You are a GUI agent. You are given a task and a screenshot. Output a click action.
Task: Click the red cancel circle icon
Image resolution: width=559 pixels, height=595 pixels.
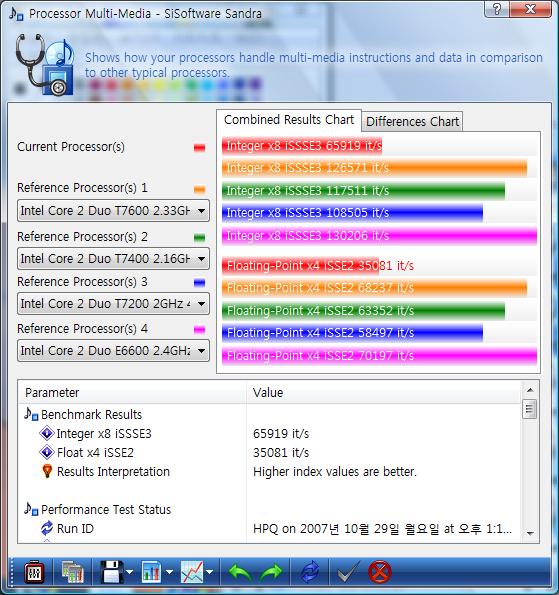coord(379,572)
